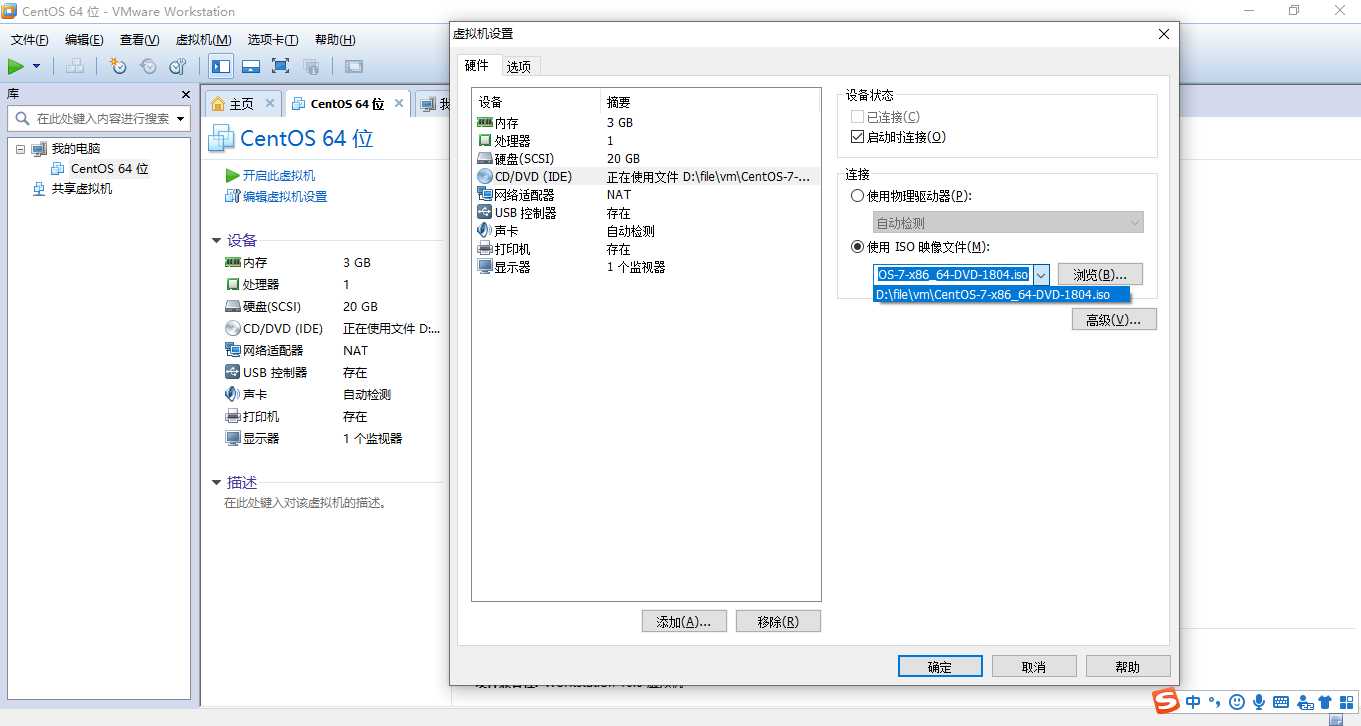
Task: Collapse the 设备 section in the main window
Action: click(x=216, y=241)
